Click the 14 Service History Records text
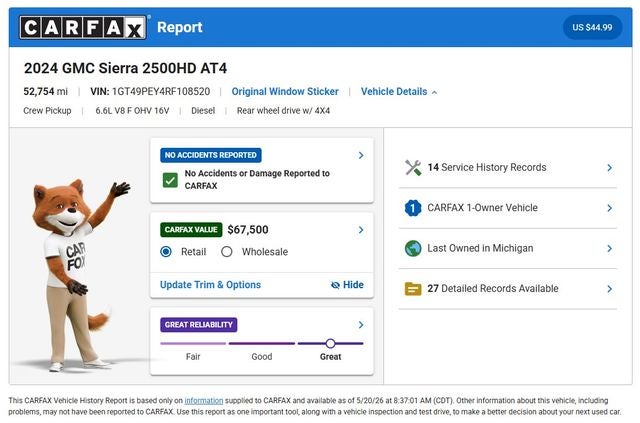640x423 pixels. [487, 167]
